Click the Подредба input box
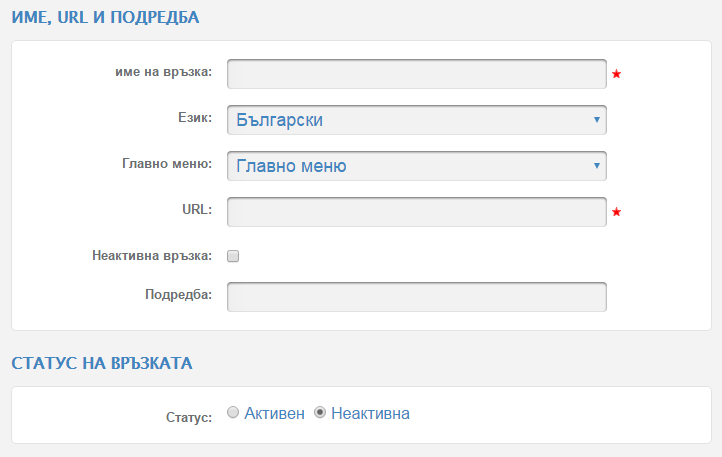Viewport: 722px width, 457px height. coord(417,297)
